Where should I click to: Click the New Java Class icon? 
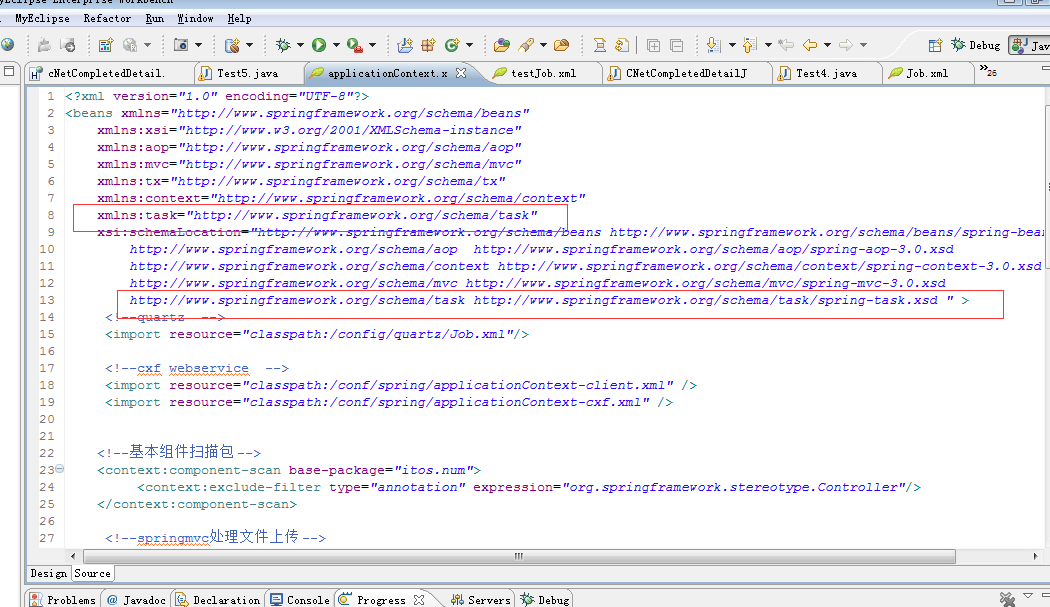point(451,45)
